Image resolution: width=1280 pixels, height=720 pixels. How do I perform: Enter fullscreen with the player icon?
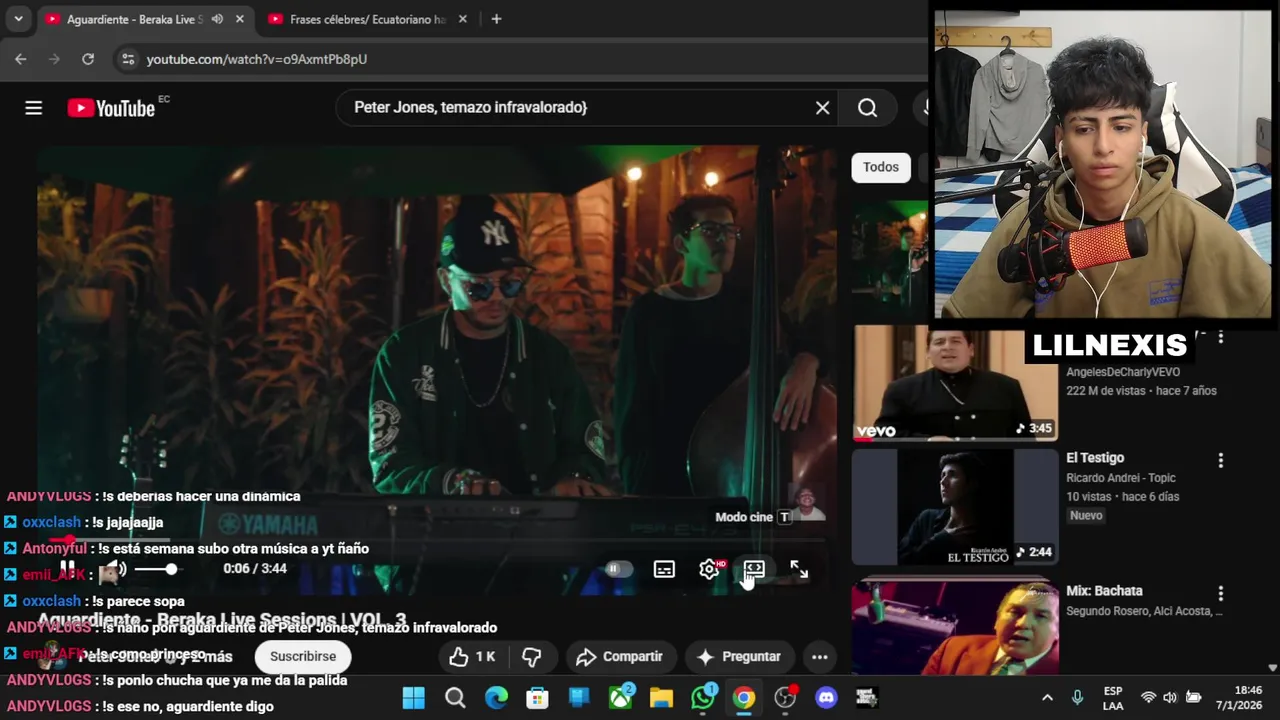[x=799, y=569]
